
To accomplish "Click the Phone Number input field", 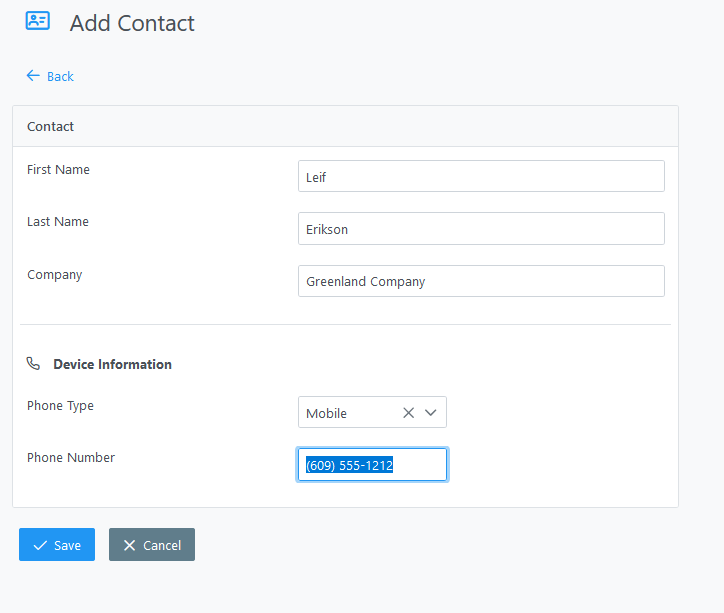I will pyautogui.click(x=372, y=465).
